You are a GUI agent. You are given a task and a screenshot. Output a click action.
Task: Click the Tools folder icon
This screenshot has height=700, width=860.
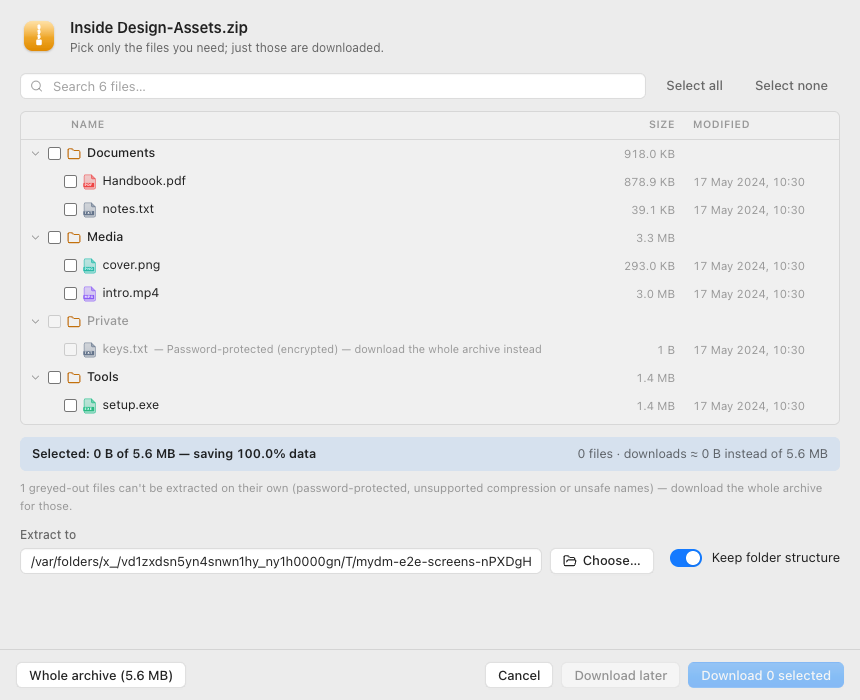[74, 377]
